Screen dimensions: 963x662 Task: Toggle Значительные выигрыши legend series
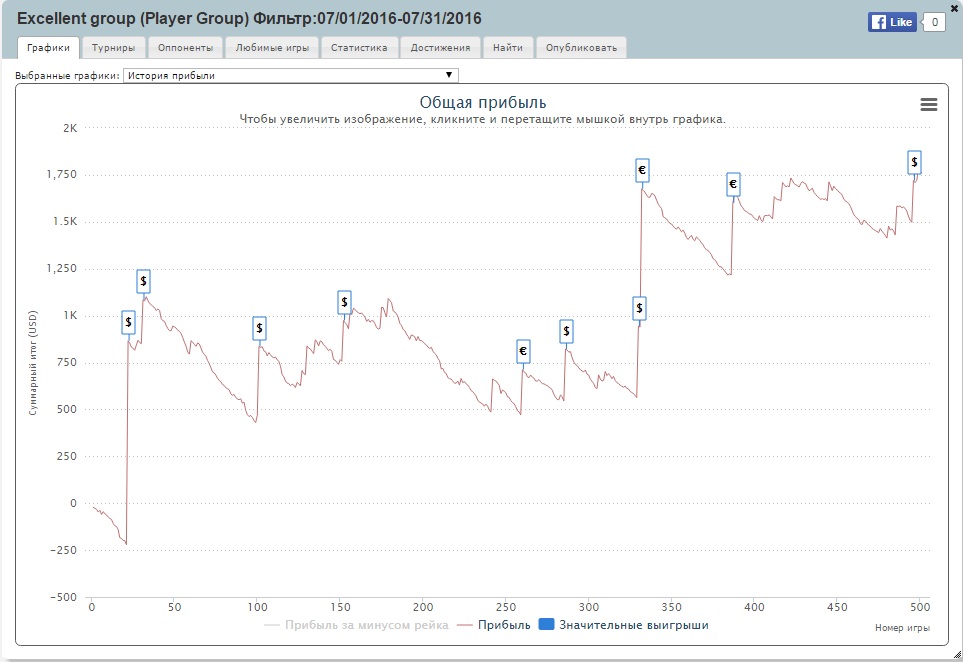click(623, 625)
